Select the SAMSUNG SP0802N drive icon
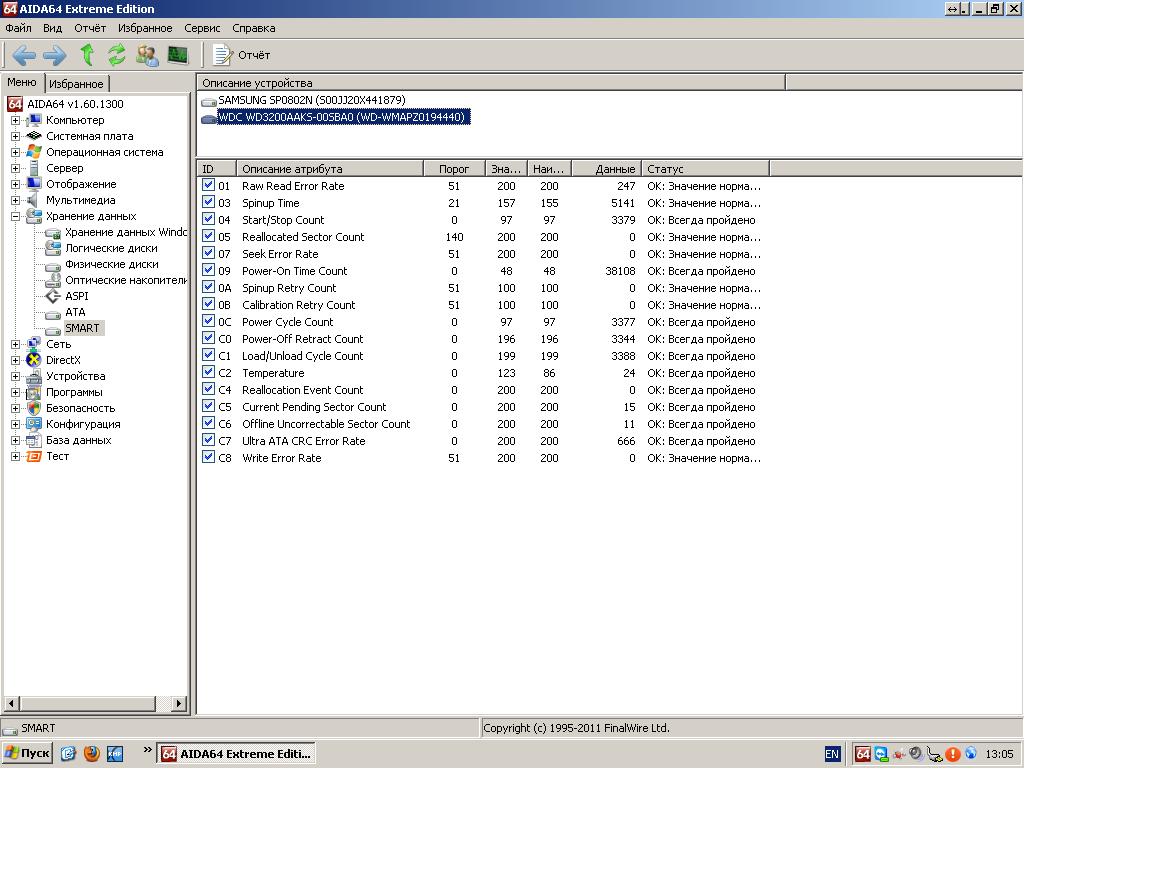 pos(209,100)
